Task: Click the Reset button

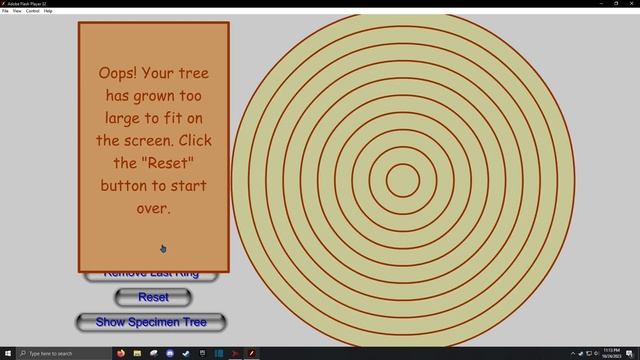Action: tap(153, 297)
